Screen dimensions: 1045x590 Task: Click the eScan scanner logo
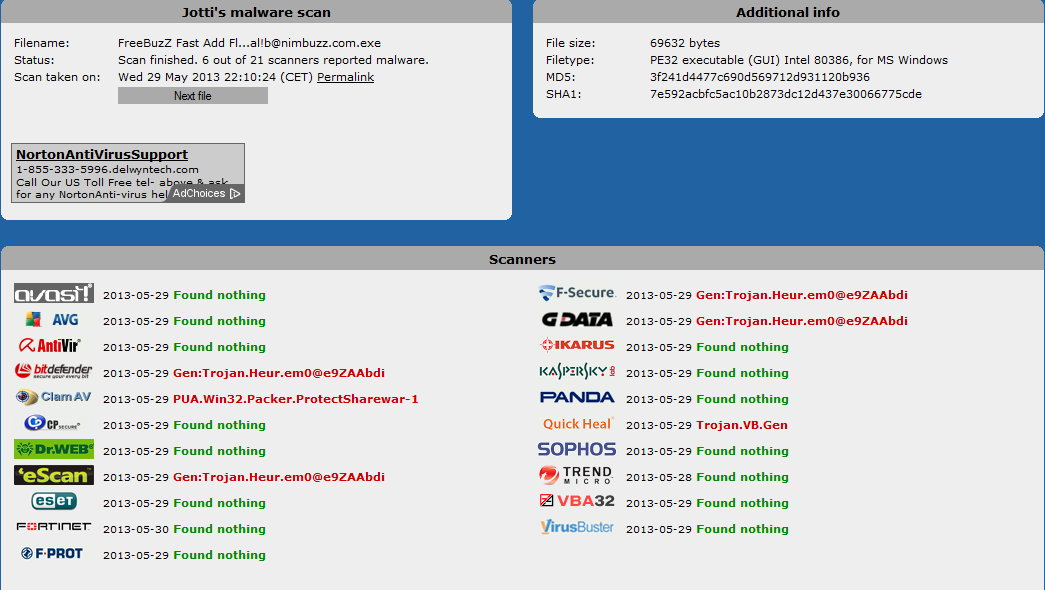pyautogui.click(x=54, y=475)
